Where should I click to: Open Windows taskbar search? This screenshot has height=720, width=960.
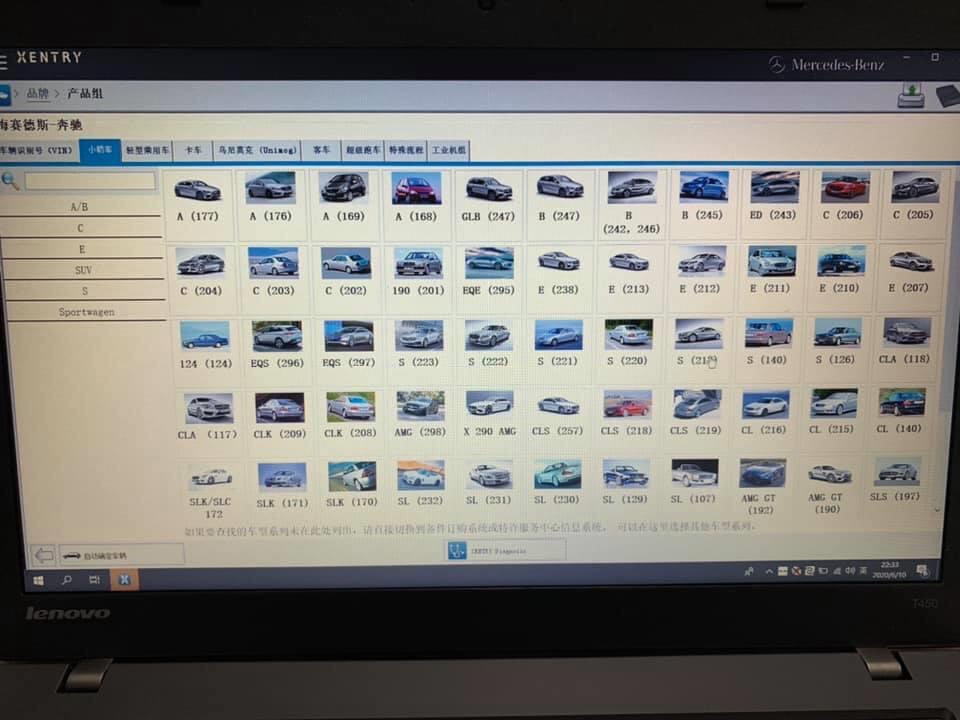67,580
